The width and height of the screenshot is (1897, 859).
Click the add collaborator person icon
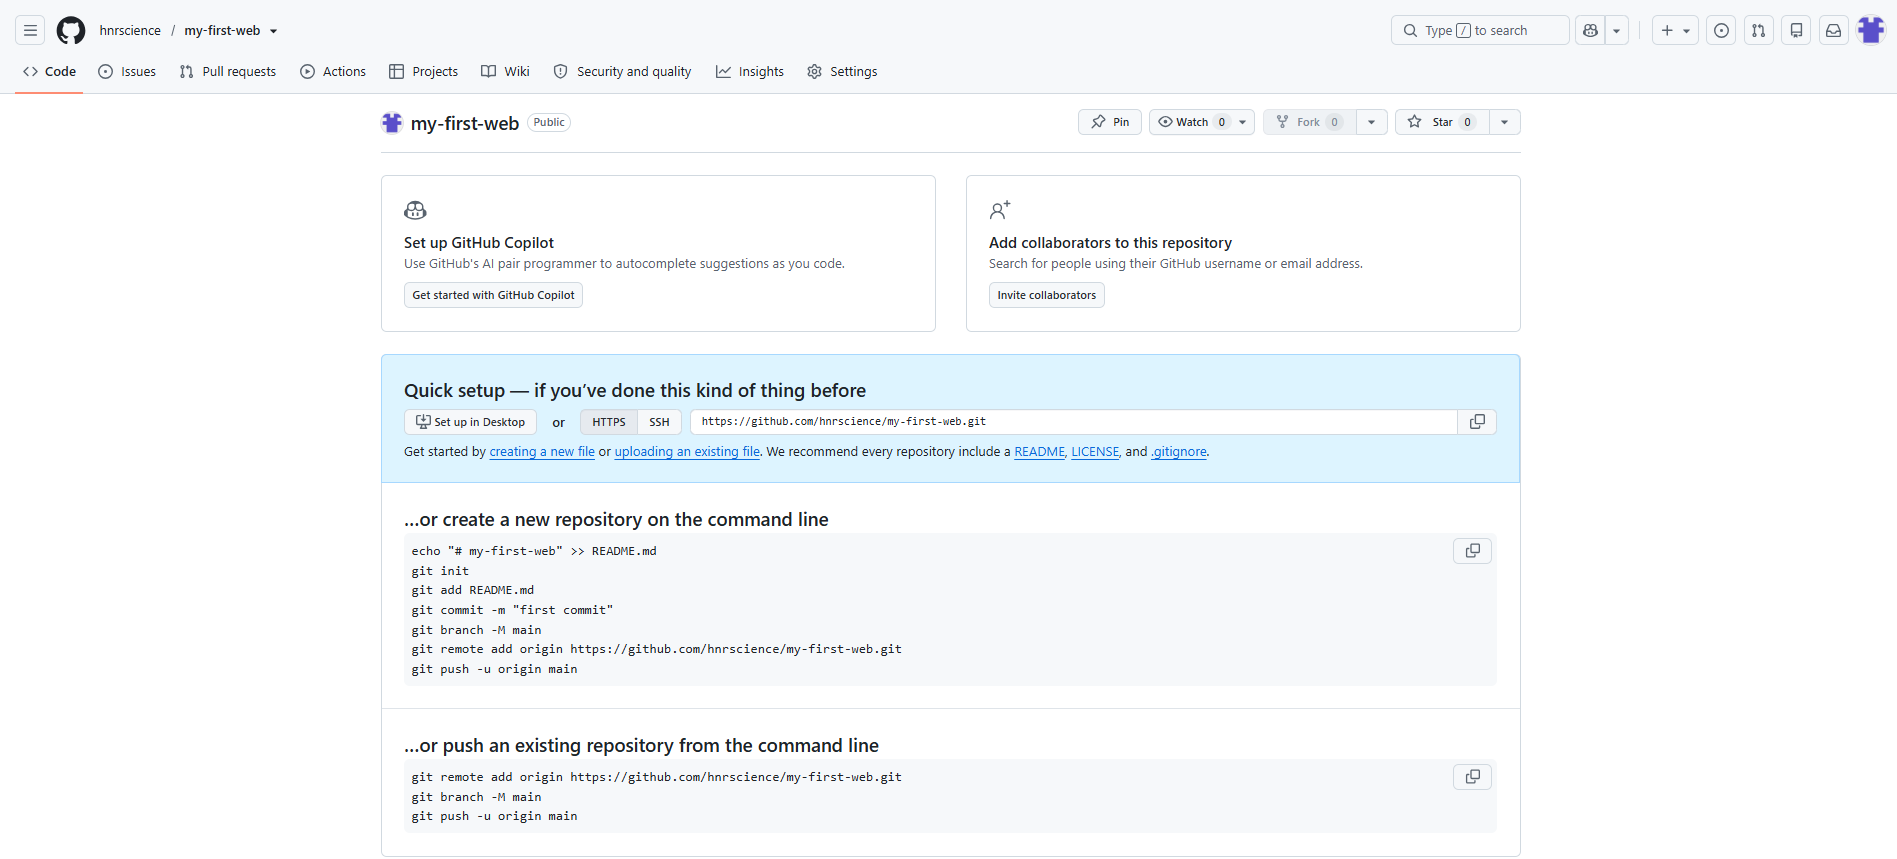point(1000,210)
